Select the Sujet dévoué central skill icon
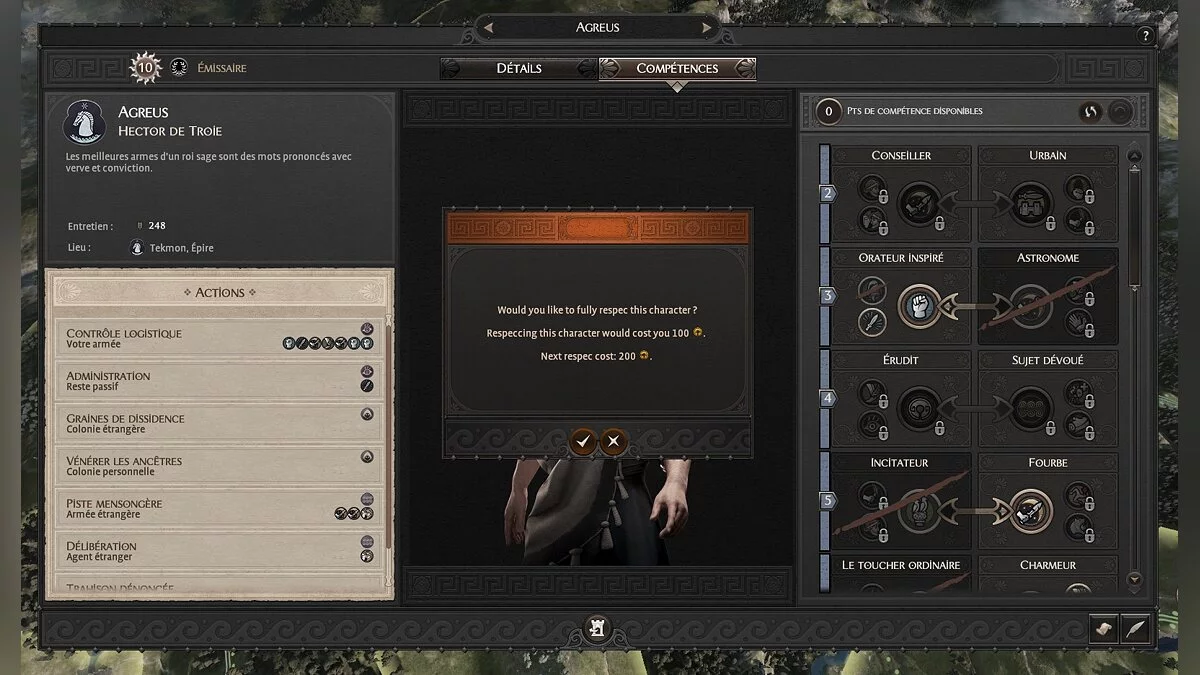Image resolution: width=1200 pixels, height=675 pixels. click(x=1031, y=409)
